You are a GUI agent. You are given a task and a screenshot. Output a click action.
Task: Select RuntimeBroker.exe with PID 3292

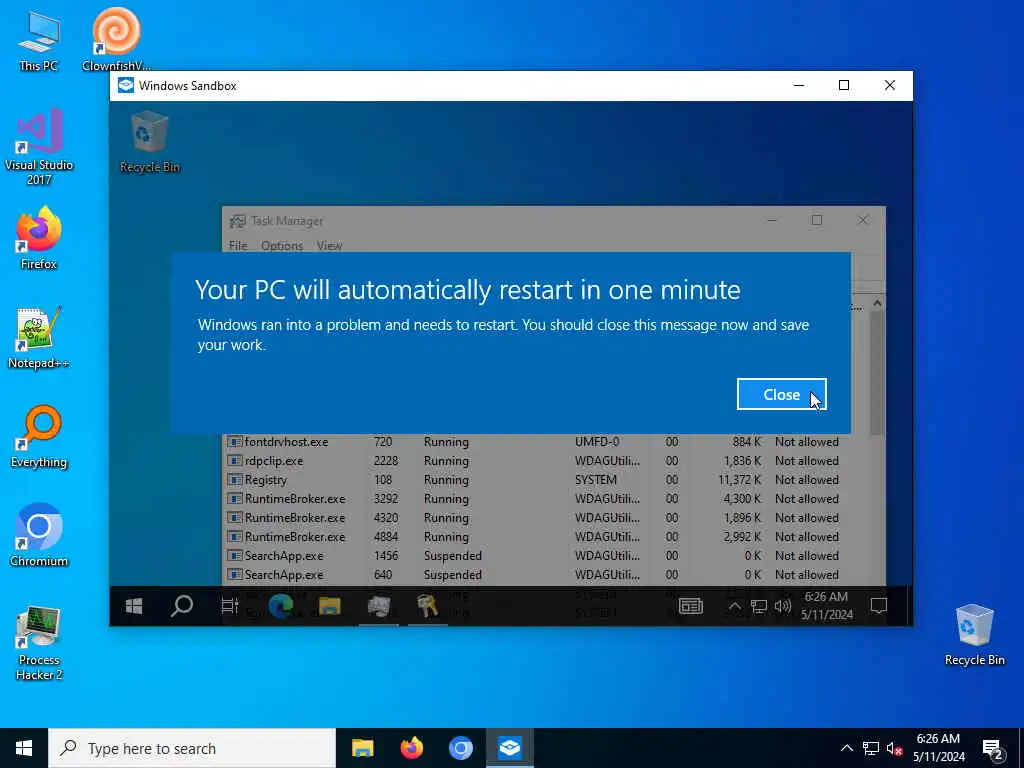(x=546, y=499)
